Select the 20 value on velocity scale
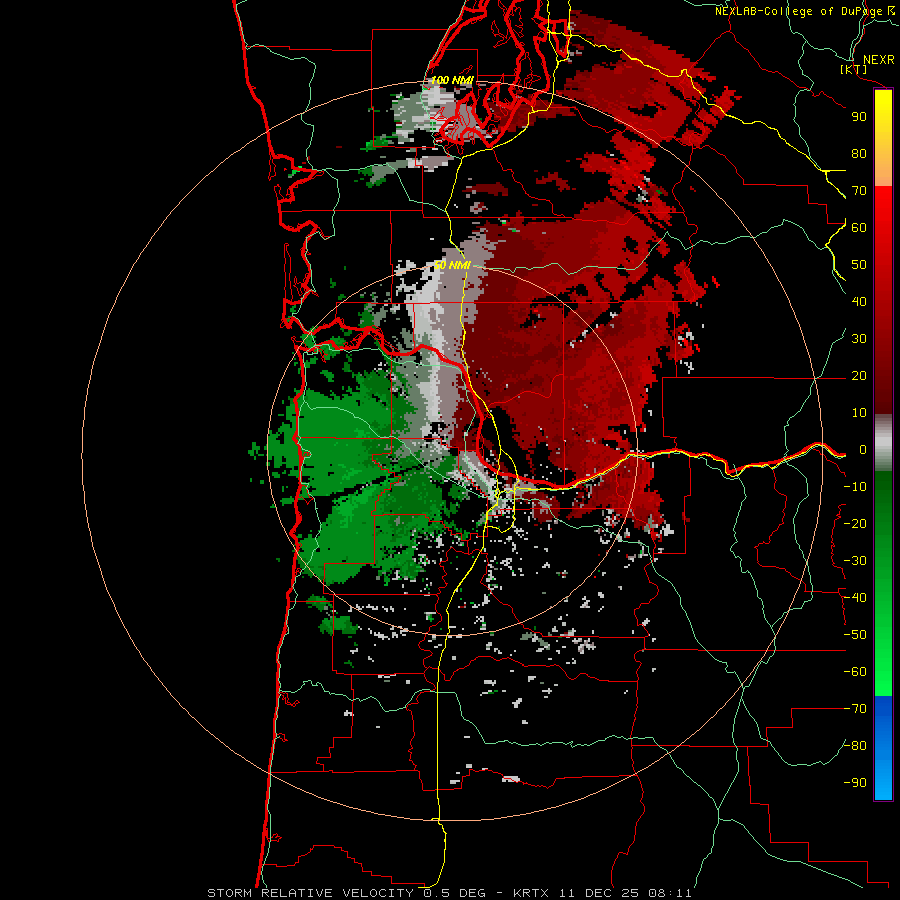The width and height of the screenshot is (900, 900). click(x=859, y=376)
